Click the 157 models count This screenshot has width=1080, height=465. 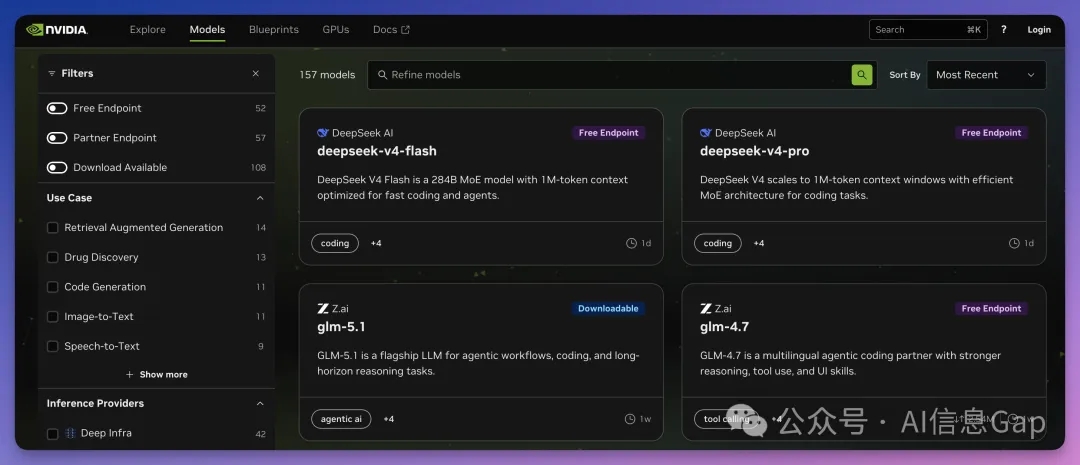click(x=327, y=75)
